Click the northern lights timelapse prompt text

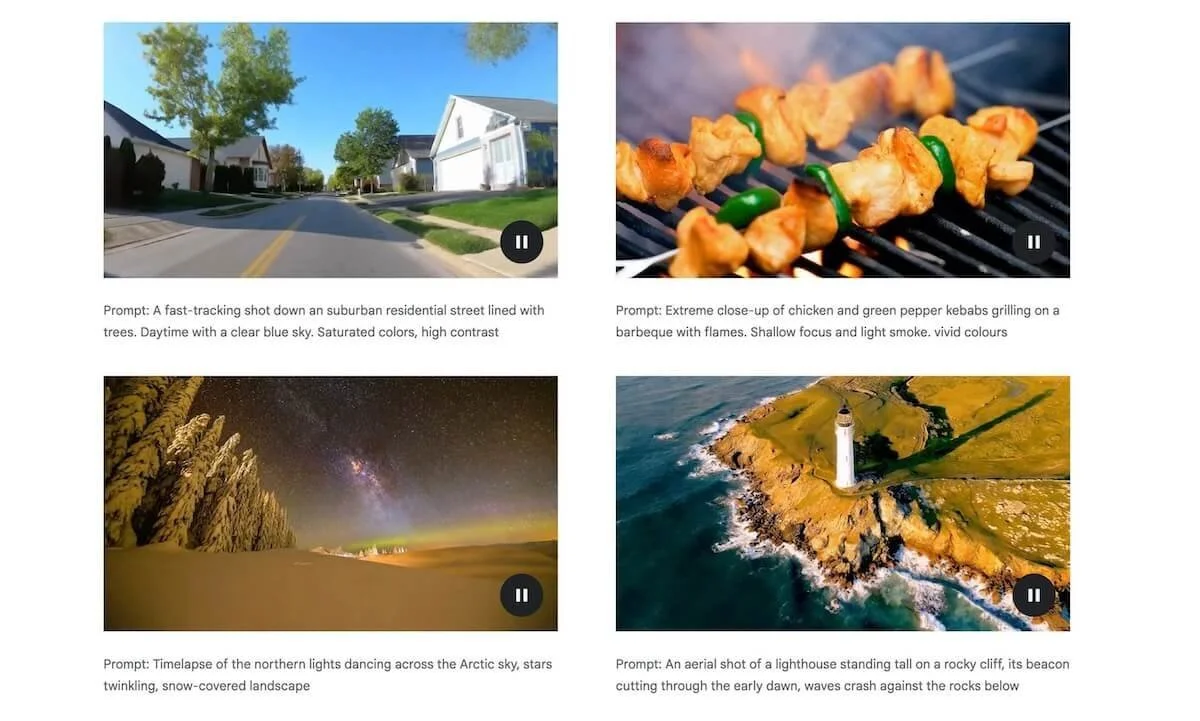point(327,675)
